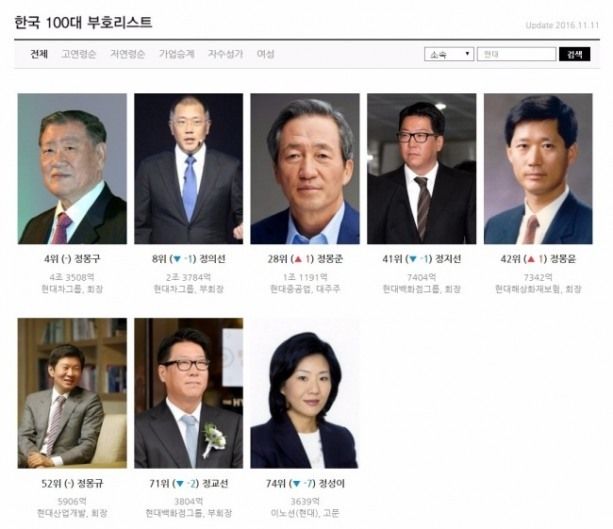Open the rank 4 정몽구 portrait thumbnail
This screenshot has width=613, height=529.
72,169
